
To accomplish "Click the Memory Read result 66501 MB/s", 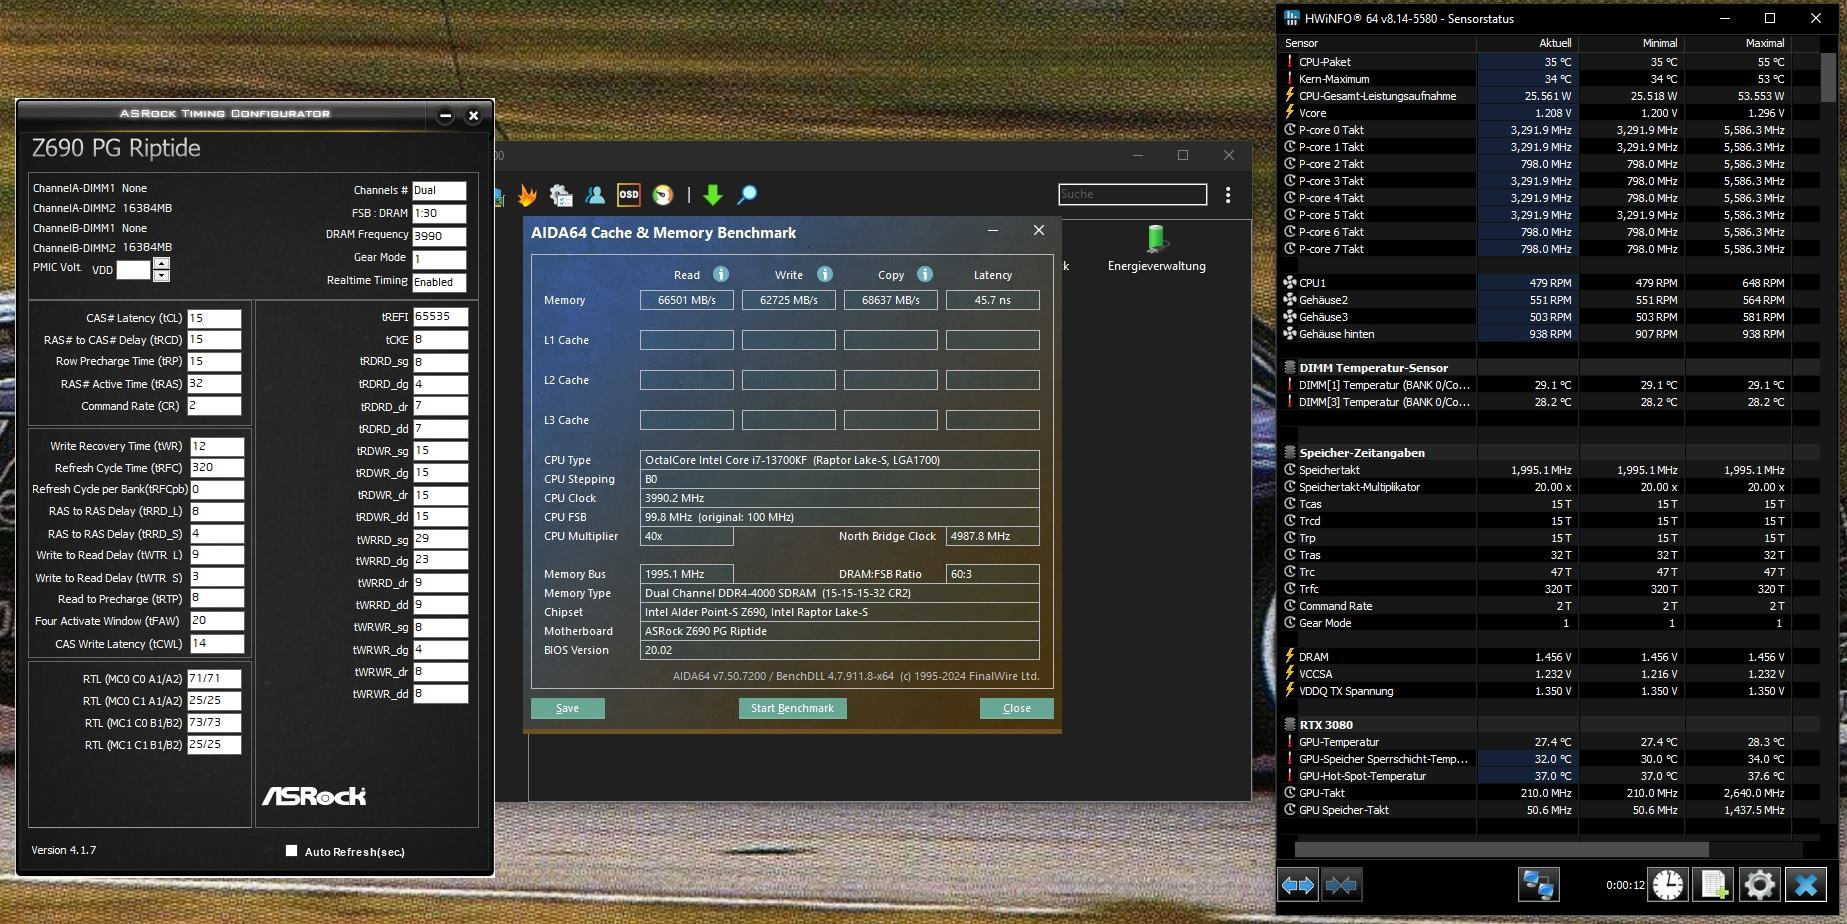I will (x=686, y=300).
